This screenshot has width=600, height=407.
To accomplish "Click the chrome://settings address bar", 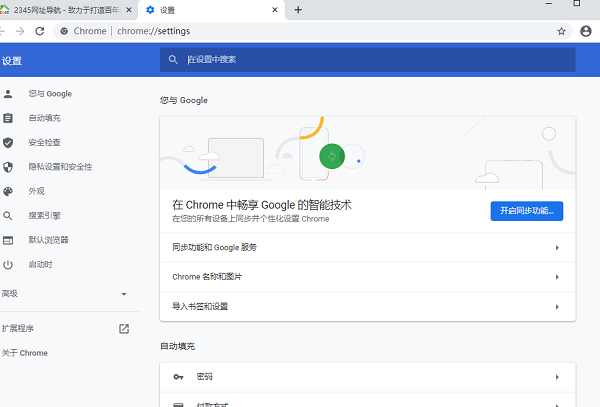I will tap(312, 31).
